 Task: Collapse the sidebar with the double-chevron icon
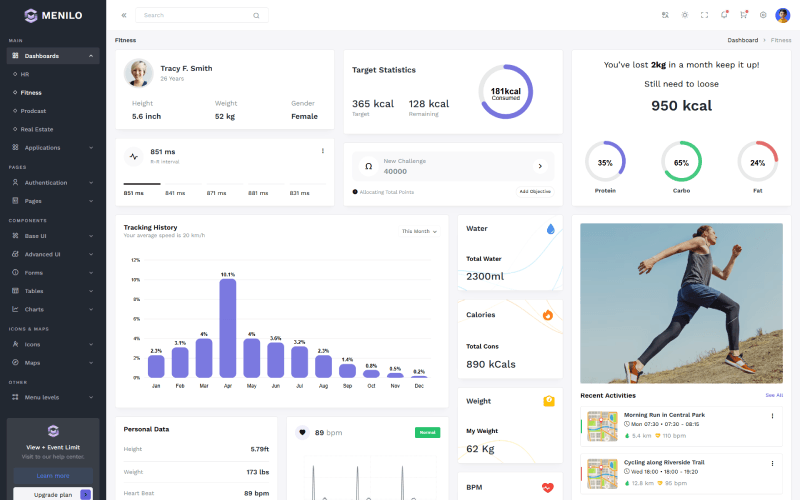(124, 15)
